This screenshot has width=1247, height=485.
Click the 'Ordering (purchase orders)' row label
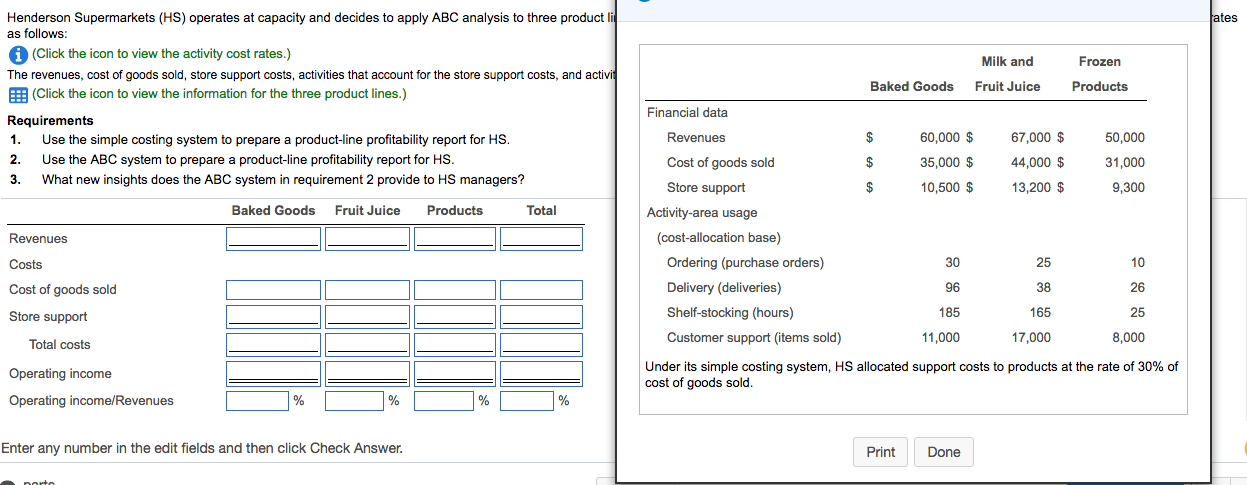click(x=746, y=263)
